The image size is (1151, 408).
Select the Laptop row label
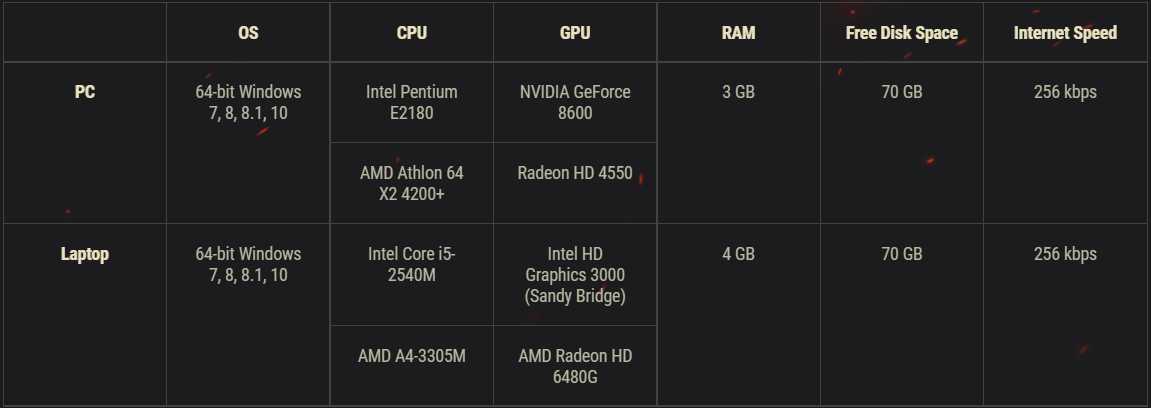pos(85,254)
